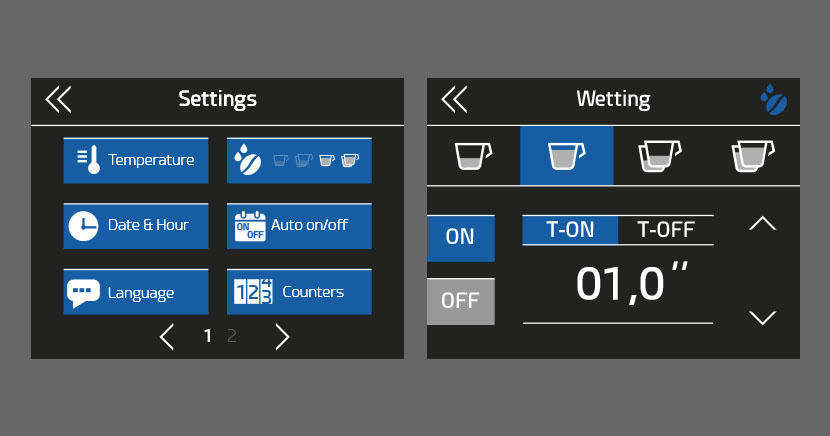The height and width of the screenshot is (436, 830).
Task: Go to previous settings page arrow
Action: coord(167,337)
